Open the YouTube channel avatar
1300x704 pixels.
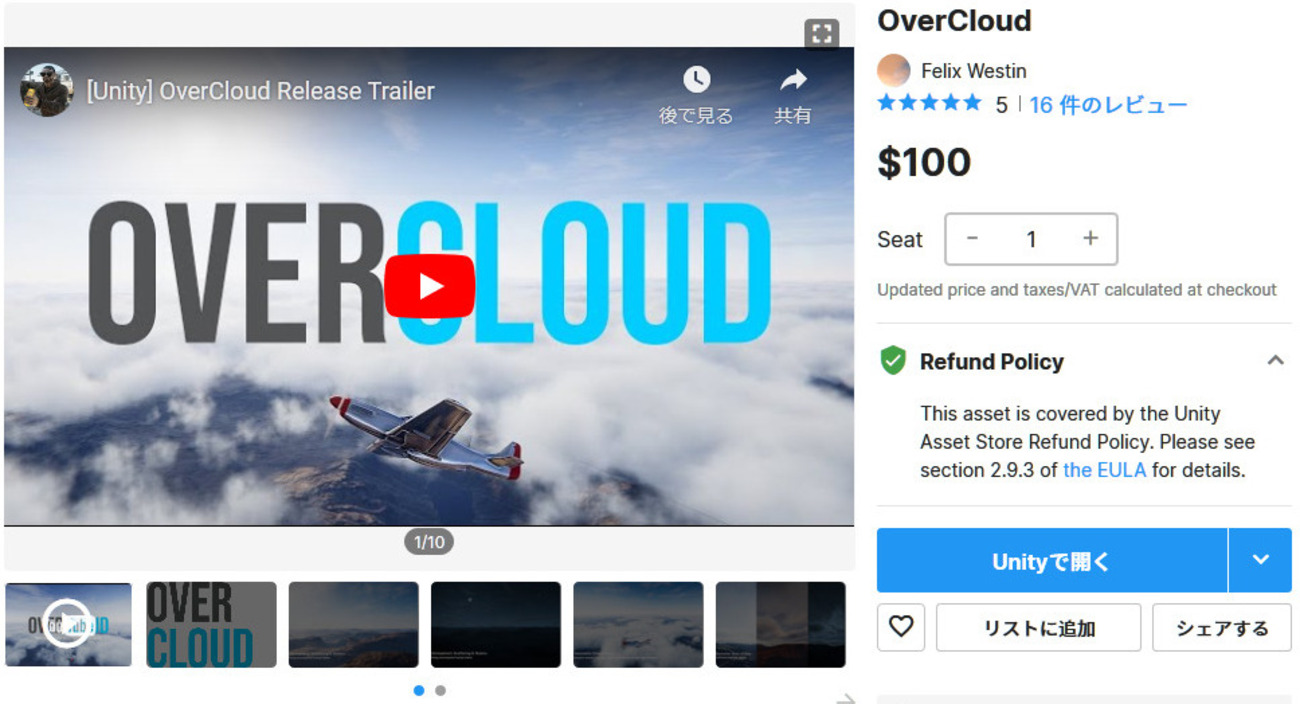tap(46, 90)
